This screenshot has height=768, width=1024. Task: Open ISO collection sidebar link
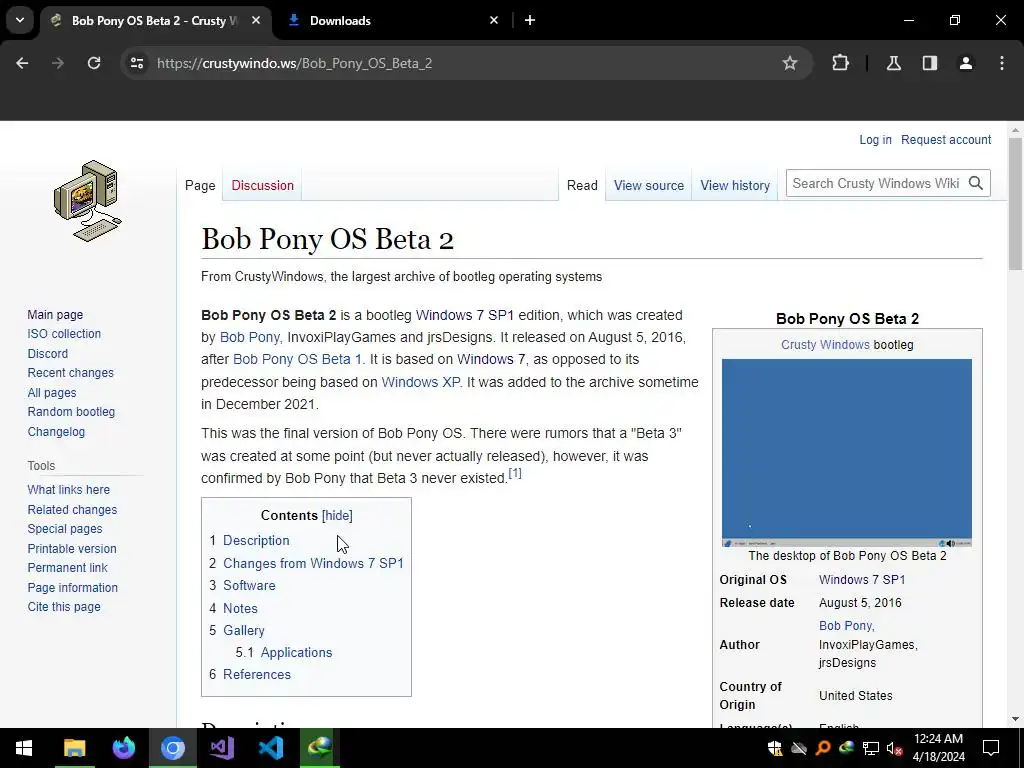pyautogui.click(x=64, y=334)
